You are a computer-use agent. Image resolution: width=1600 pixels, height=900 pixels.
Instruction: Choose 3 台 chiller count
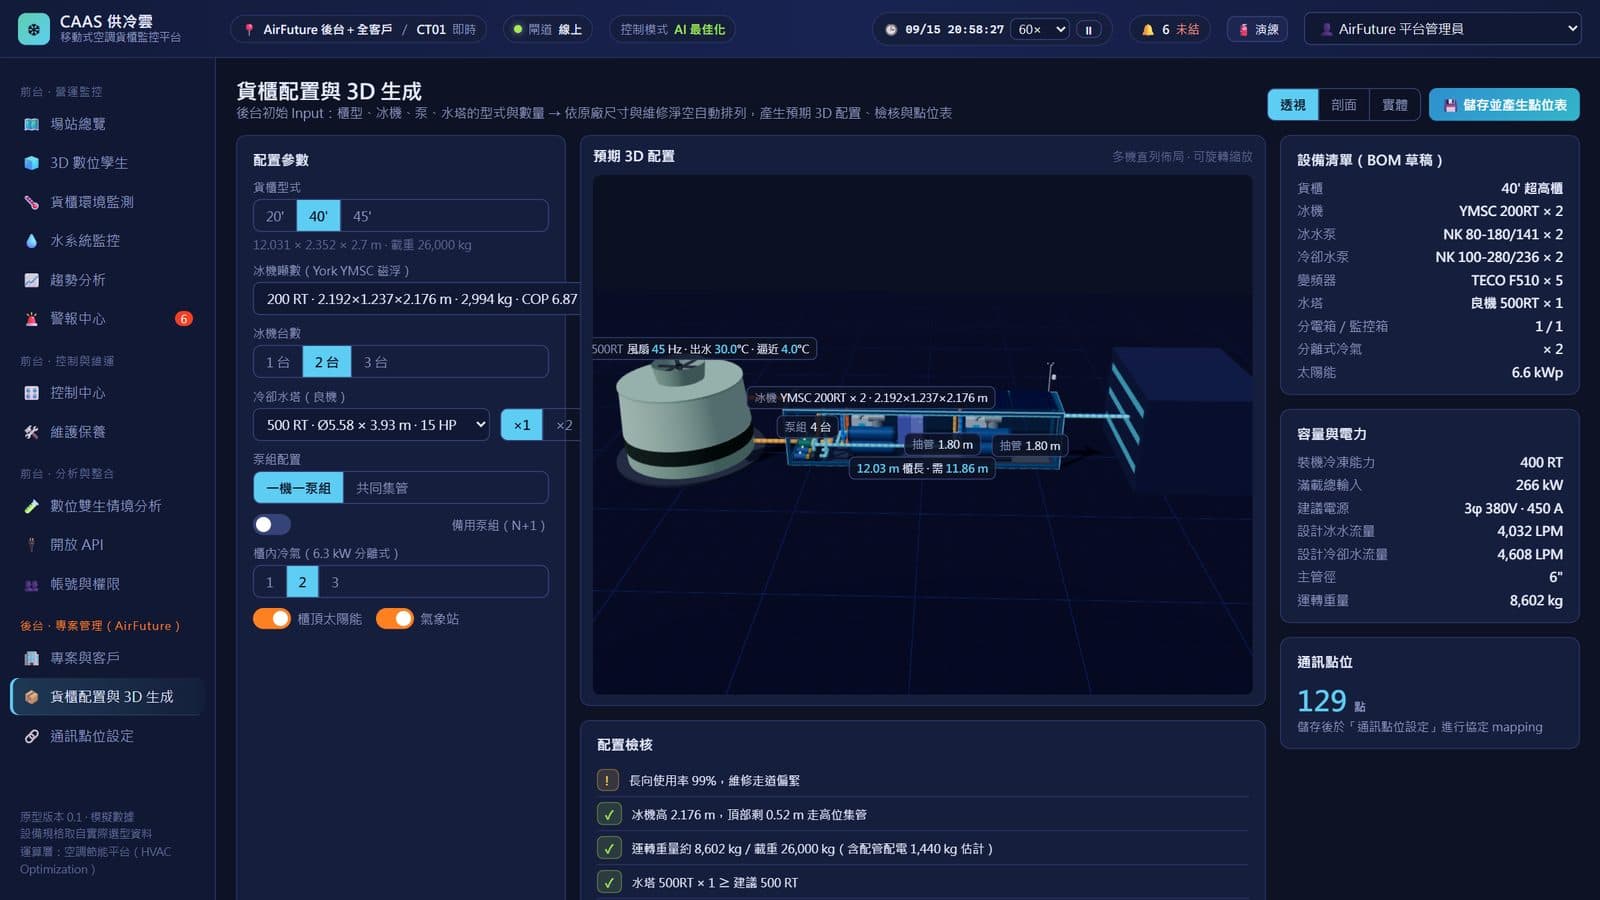[375, 362]
